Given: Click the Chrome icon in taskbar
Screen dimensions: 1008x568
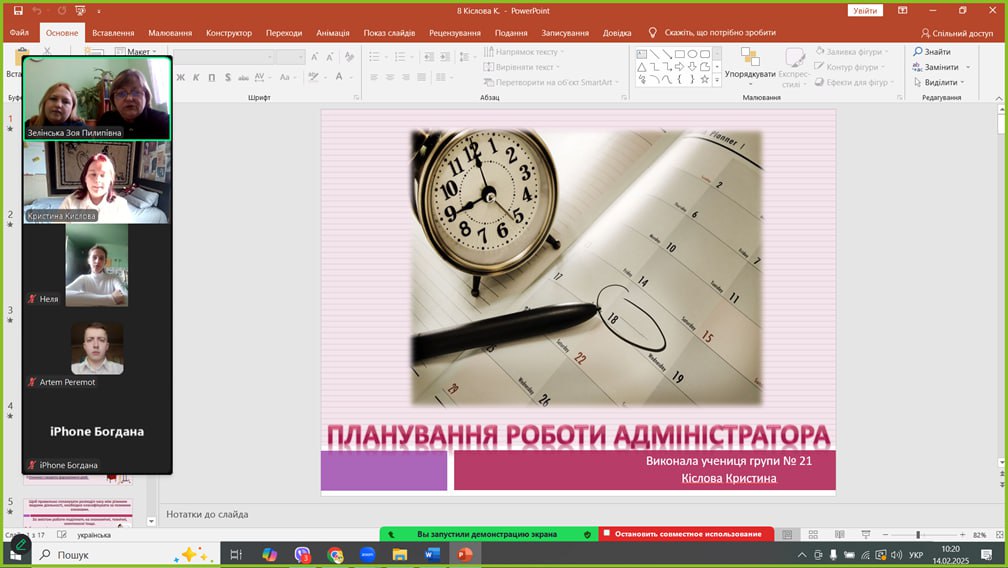Looking at the screenshot, I should [335, 554].
